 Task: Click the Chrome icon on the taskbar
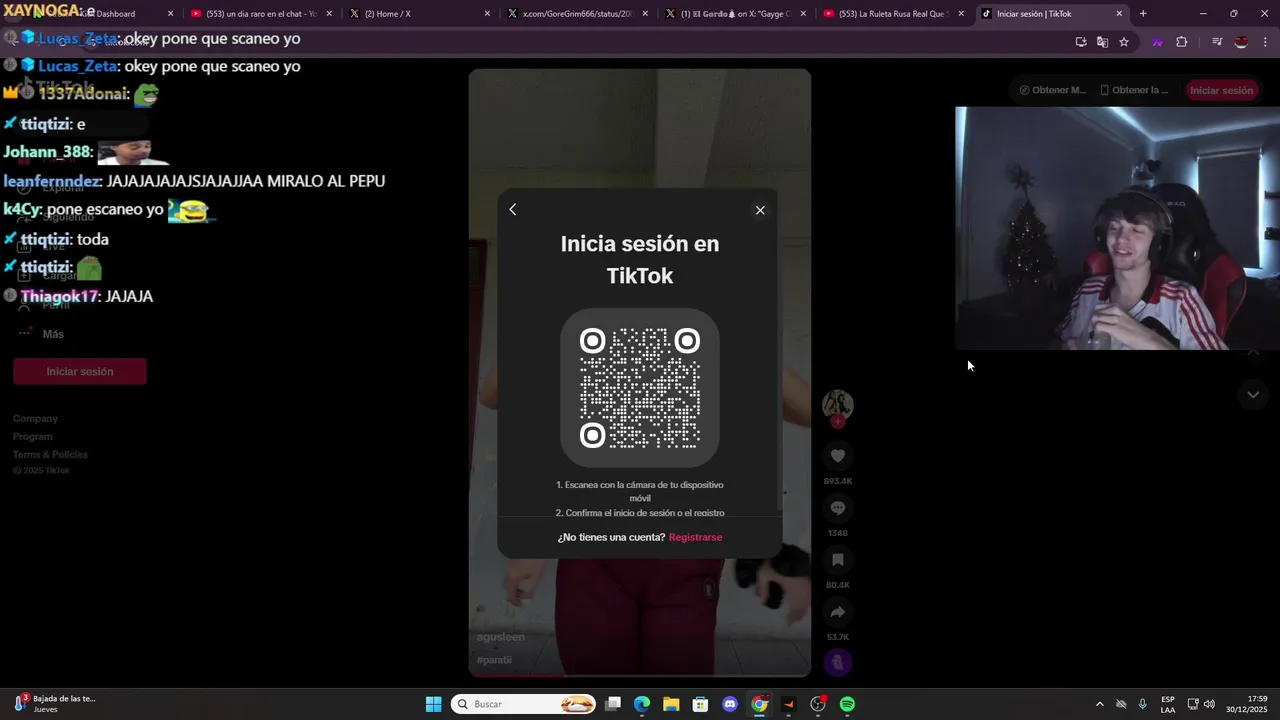click(759, 704)
